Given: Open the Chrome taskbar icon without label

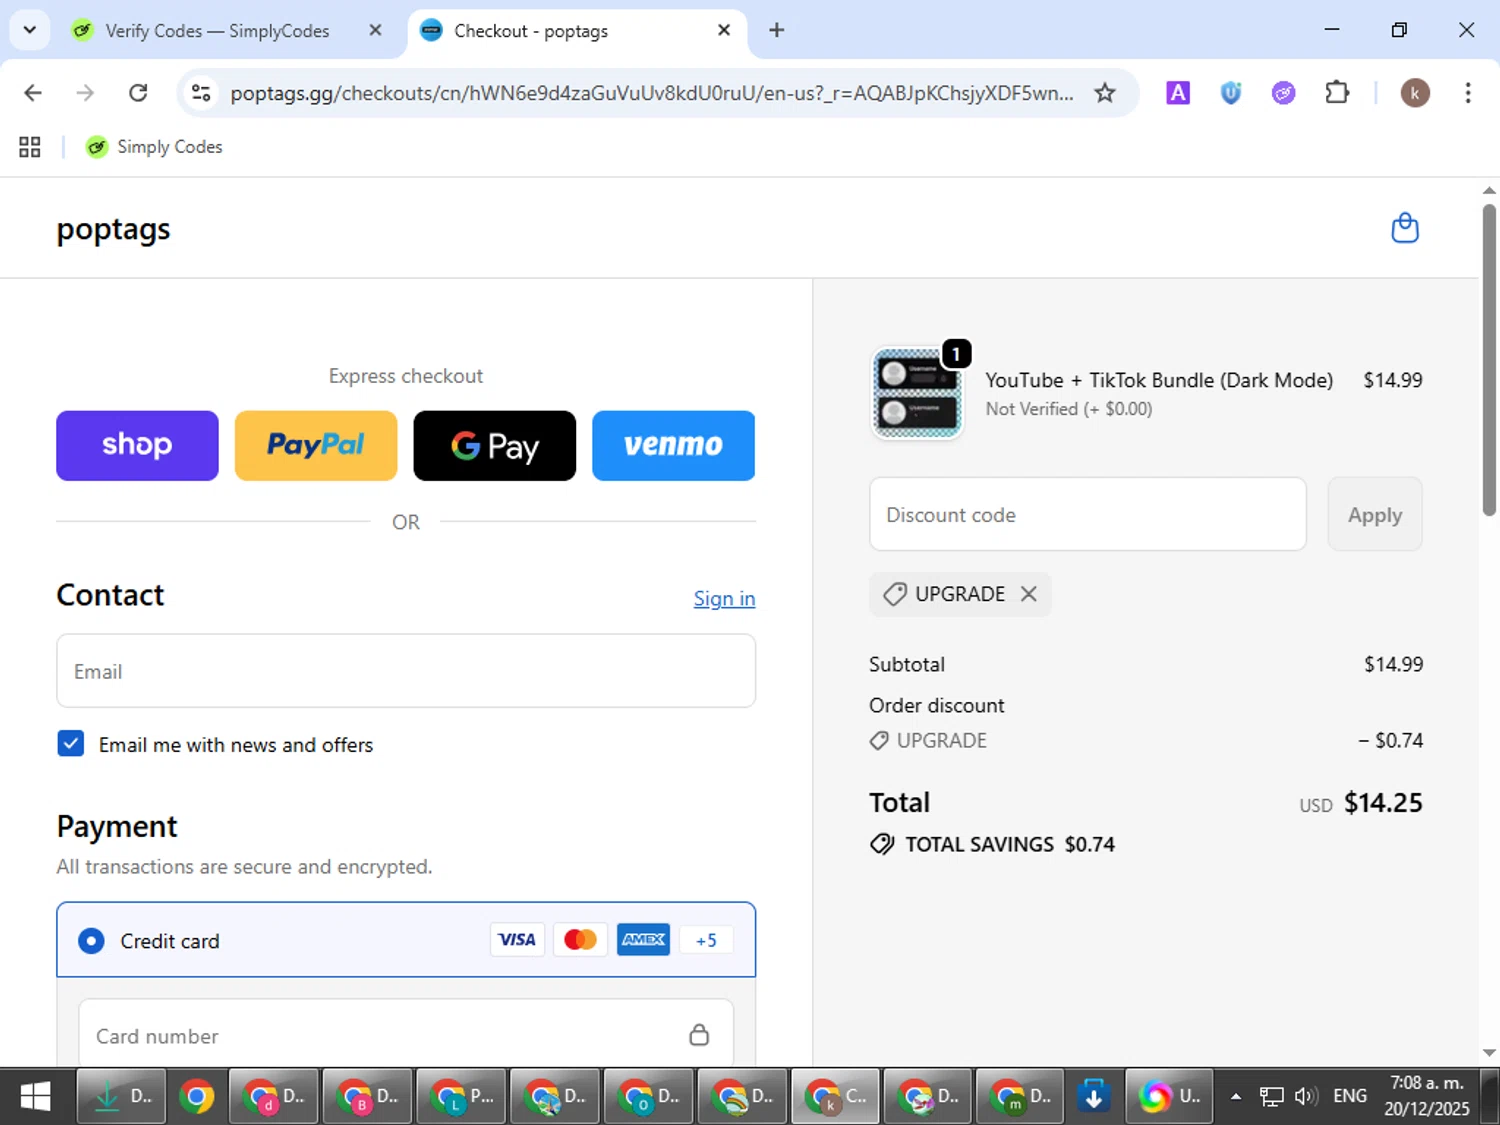Looking at the screenshot, I should coord(197,1096).
